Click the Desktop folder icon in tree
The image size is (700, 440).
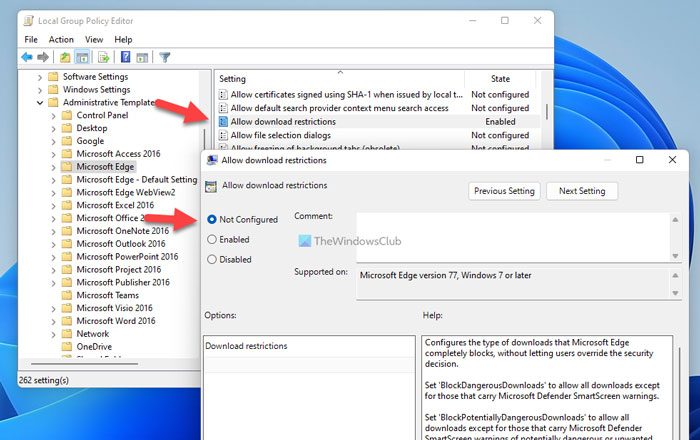click(67, 128)
